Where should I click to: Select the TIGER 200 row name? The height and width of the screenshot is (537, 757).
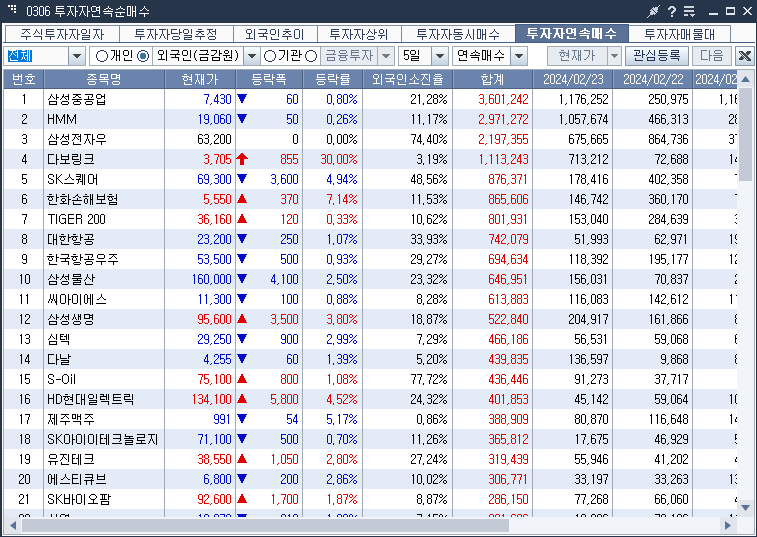[76, 219]
